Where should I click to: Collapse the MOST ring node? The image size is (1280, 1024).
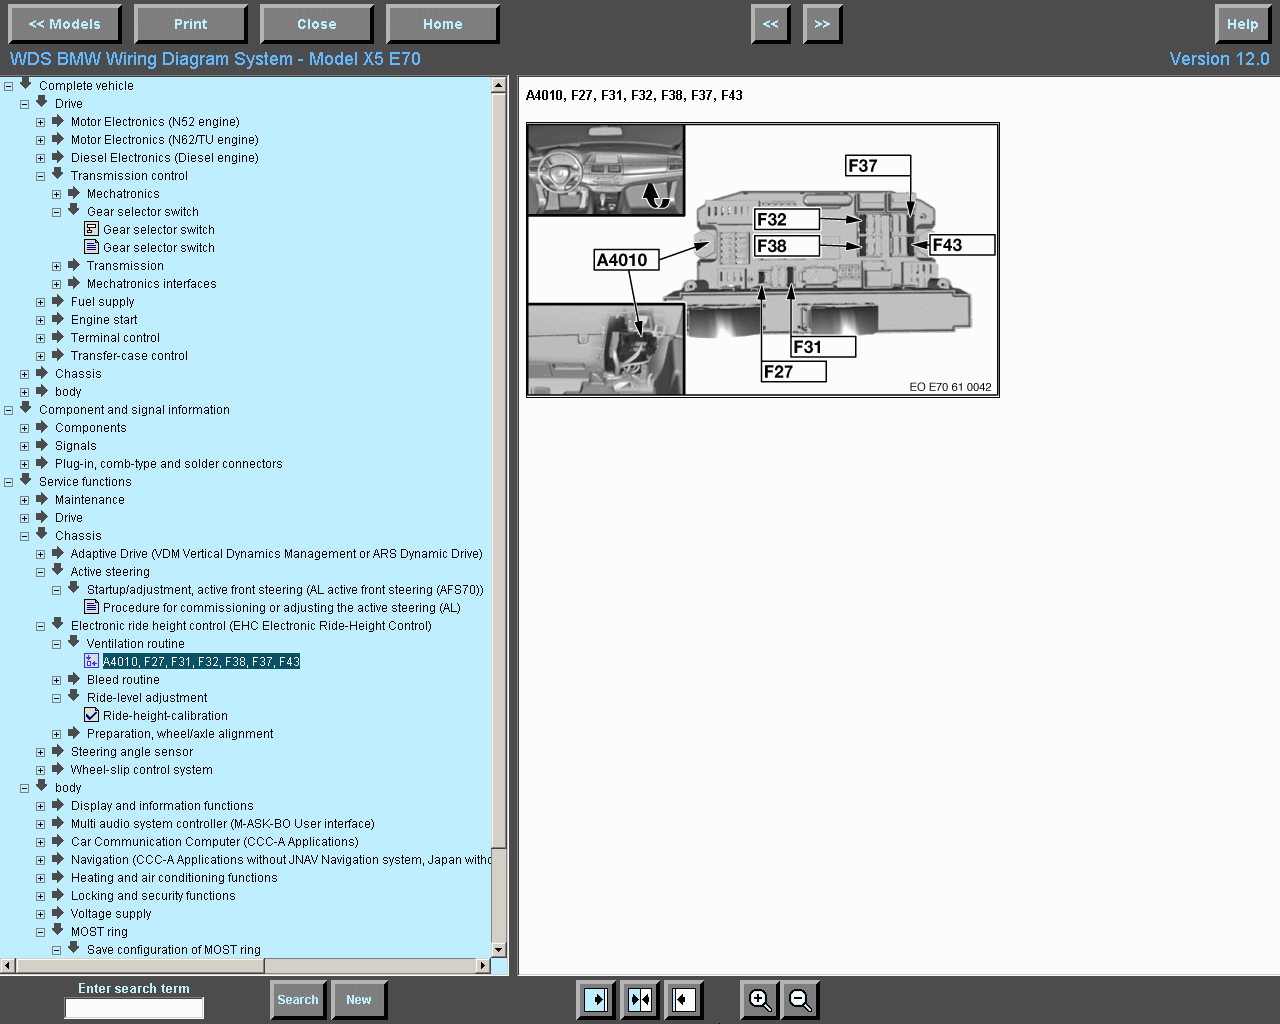coord(41,932)
